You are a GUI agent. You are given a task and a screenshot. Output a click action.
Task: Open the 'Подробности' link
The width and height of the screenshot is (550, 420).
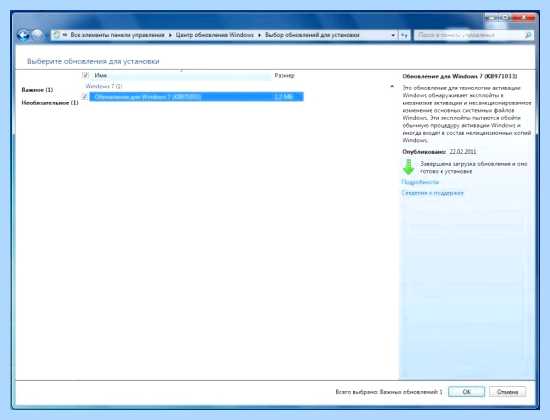420,182
